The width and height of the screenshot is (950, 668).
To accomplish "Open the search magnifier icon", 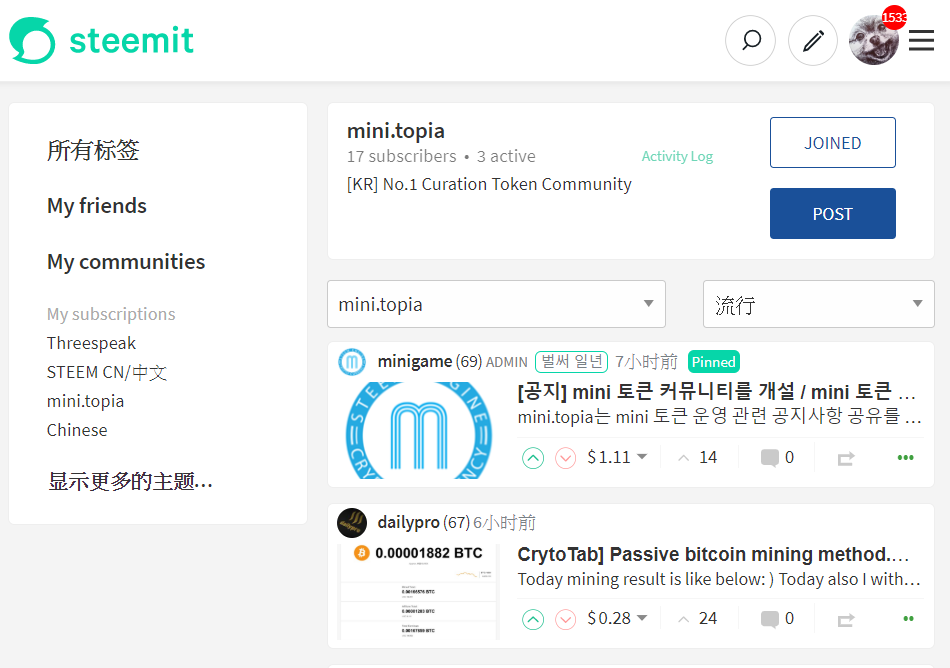I will coord(751,41).
